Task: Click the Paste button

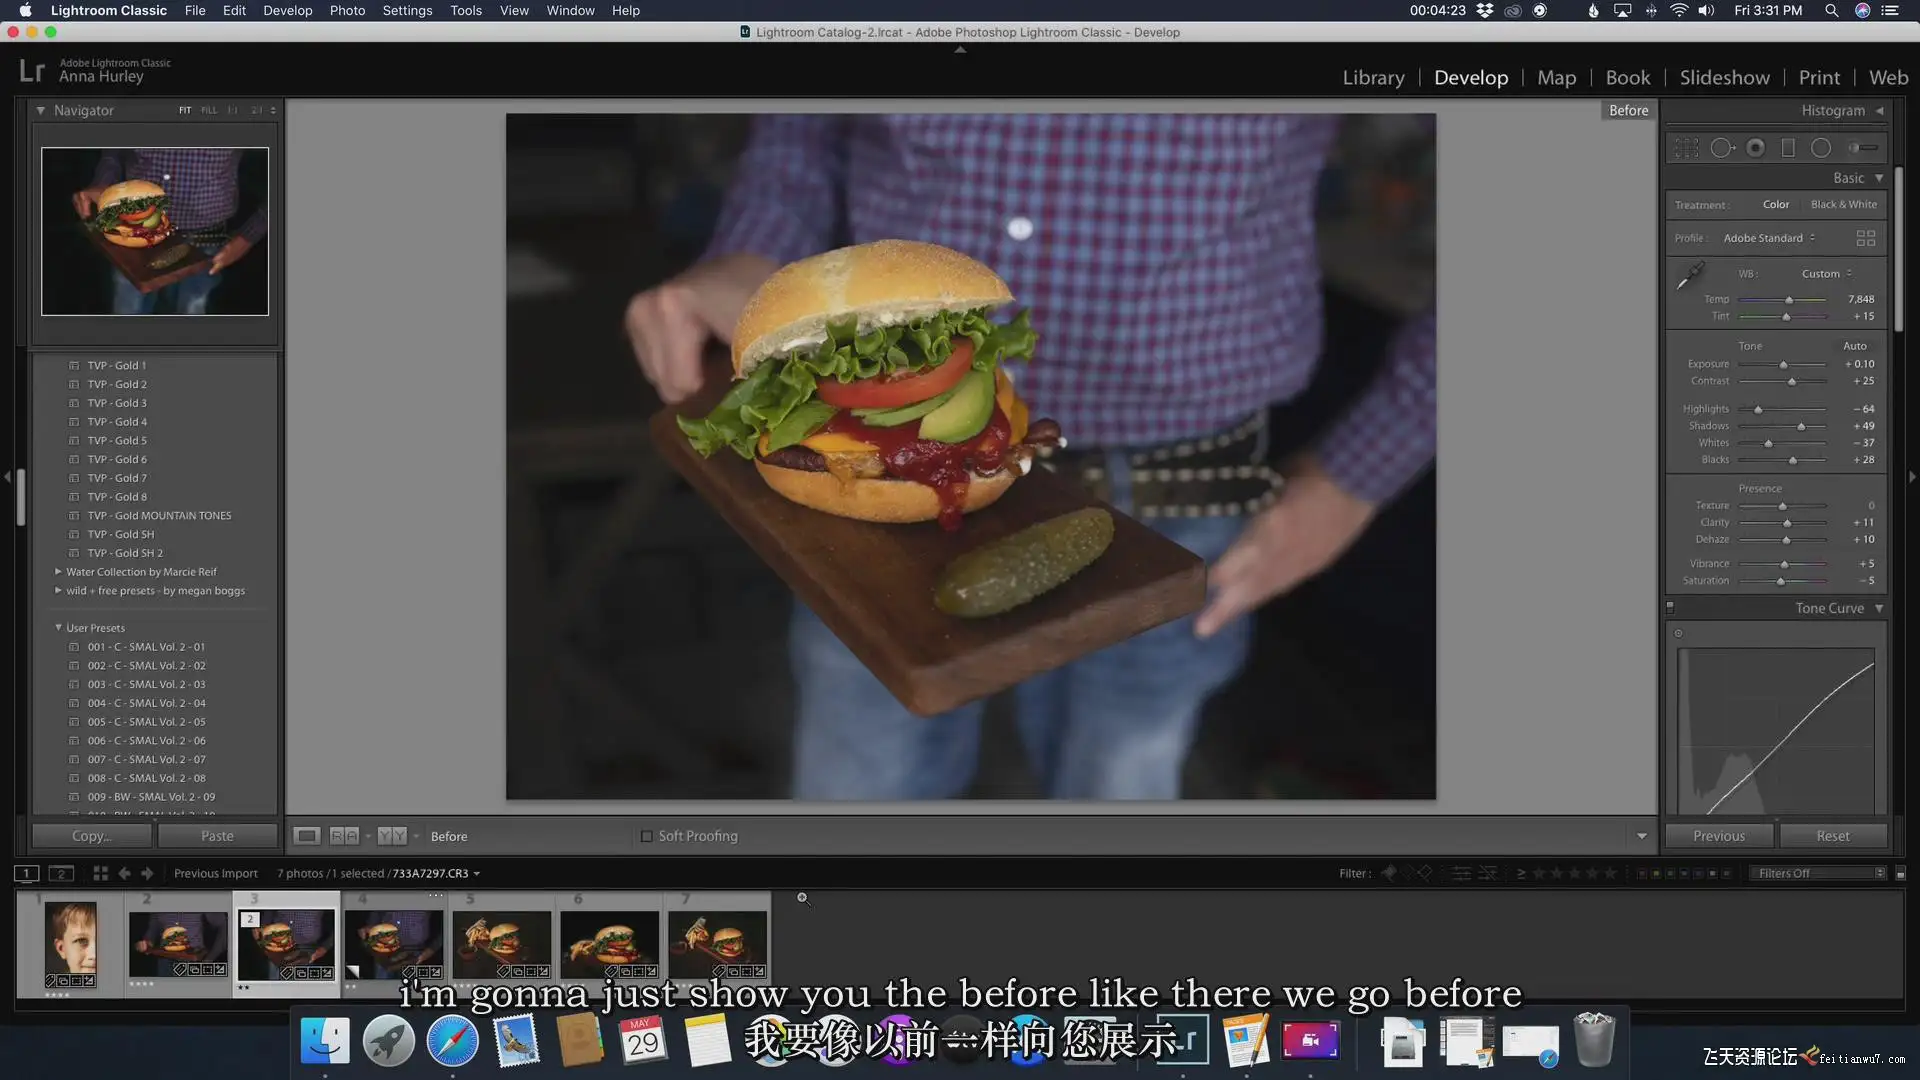Action: click(217, 836)
